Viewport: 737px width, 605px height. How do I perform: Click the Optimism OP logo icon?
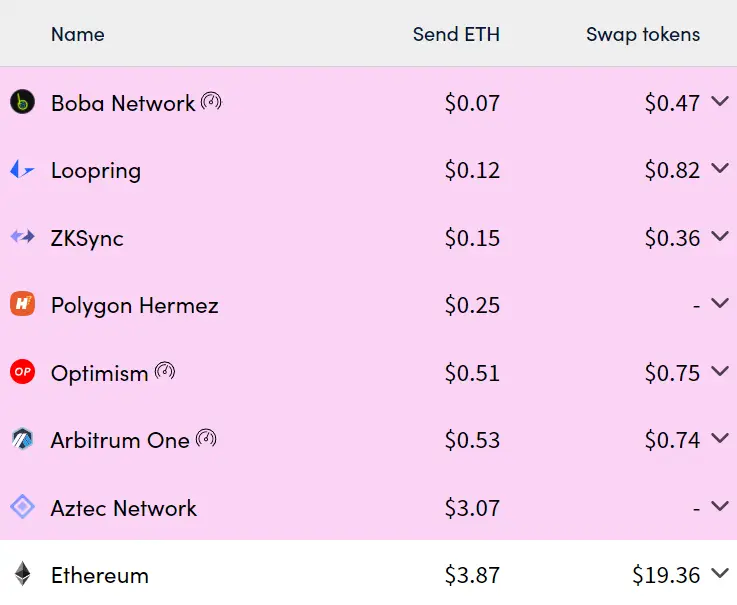(22, 372)
